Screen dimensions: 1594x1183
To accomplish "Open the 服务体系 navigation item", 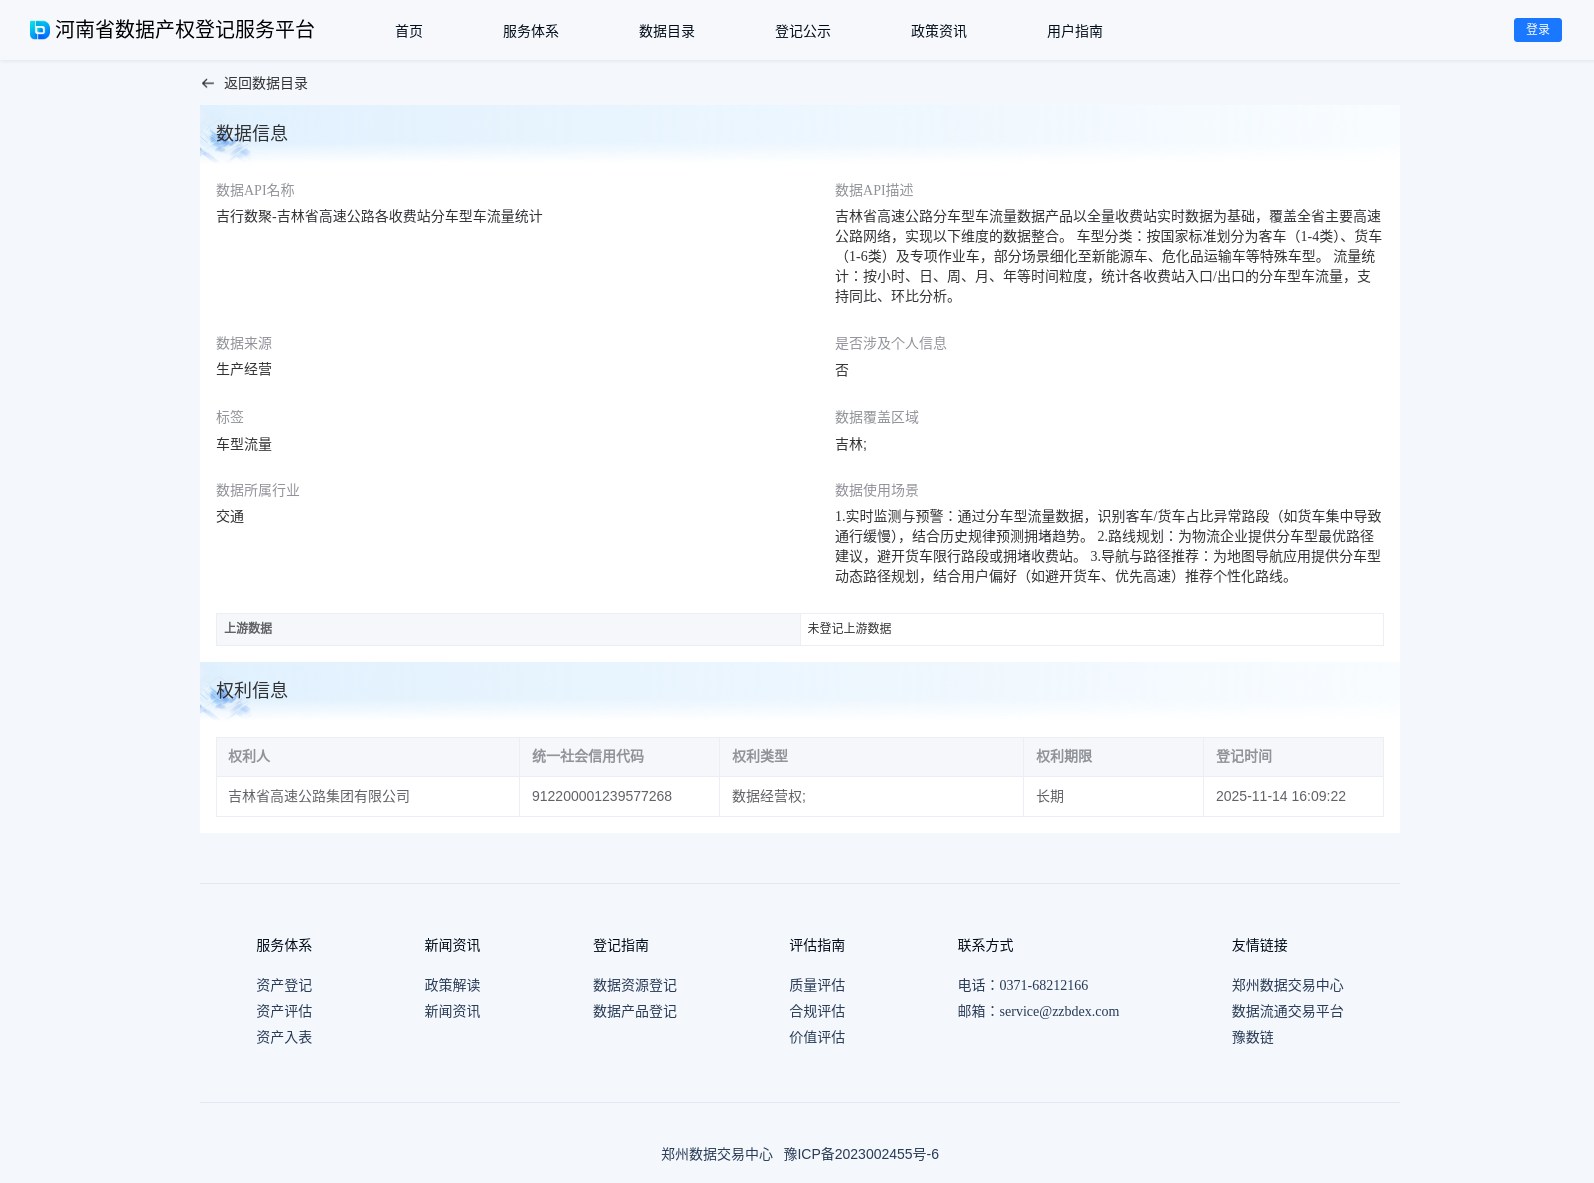I will pos(531,31).
